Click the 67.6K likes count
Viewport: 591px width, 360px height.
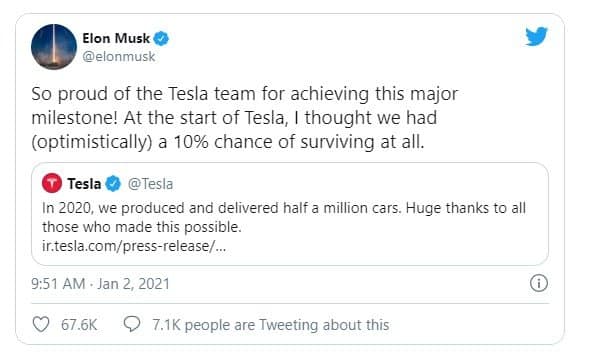tap(79, 325)
